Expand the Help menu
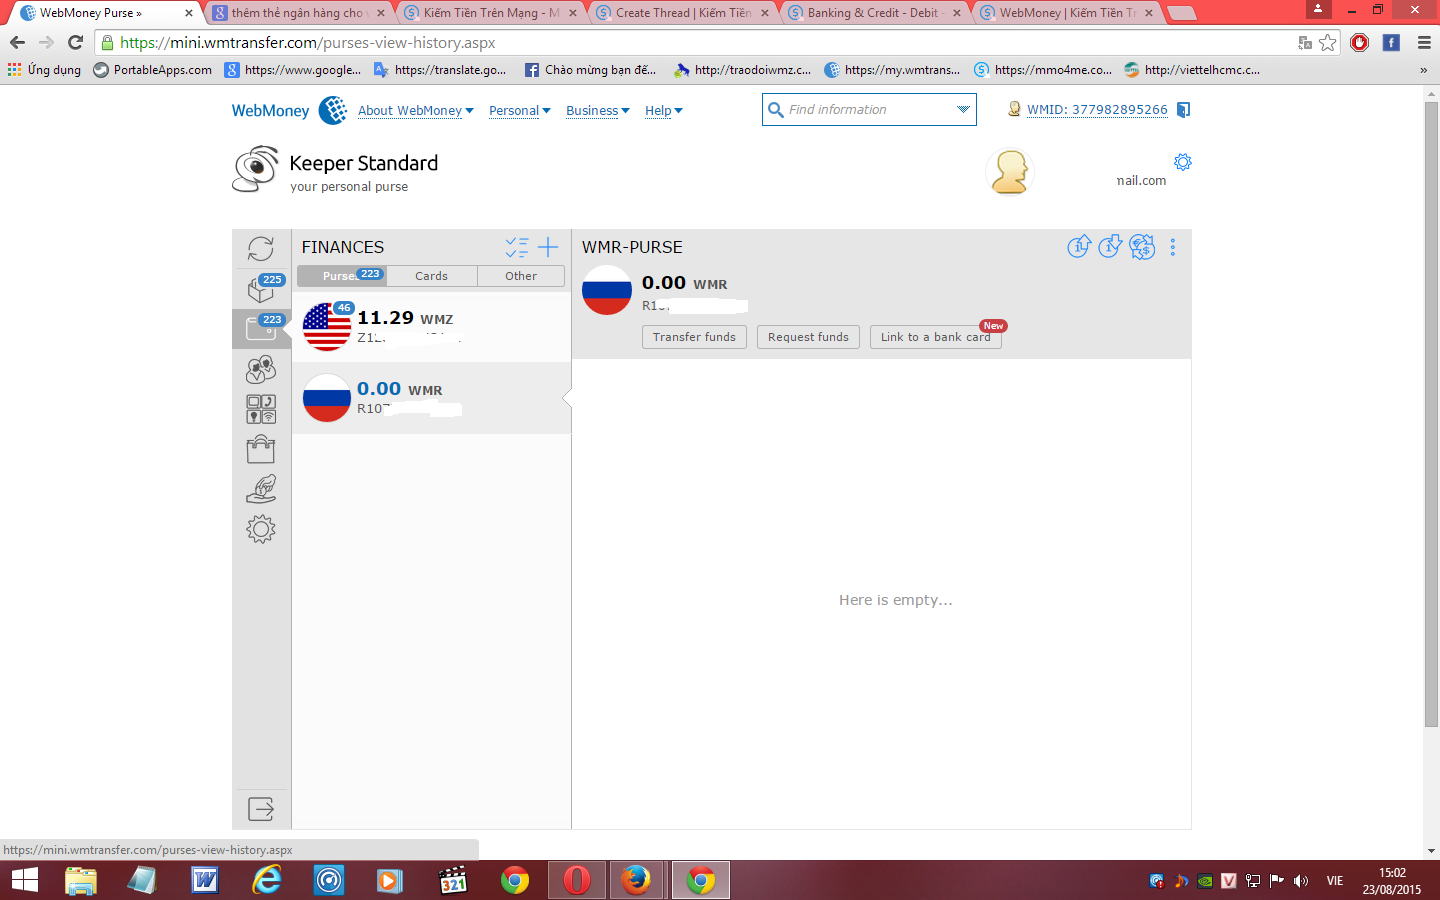1440x900 pixels. [664, 110]
